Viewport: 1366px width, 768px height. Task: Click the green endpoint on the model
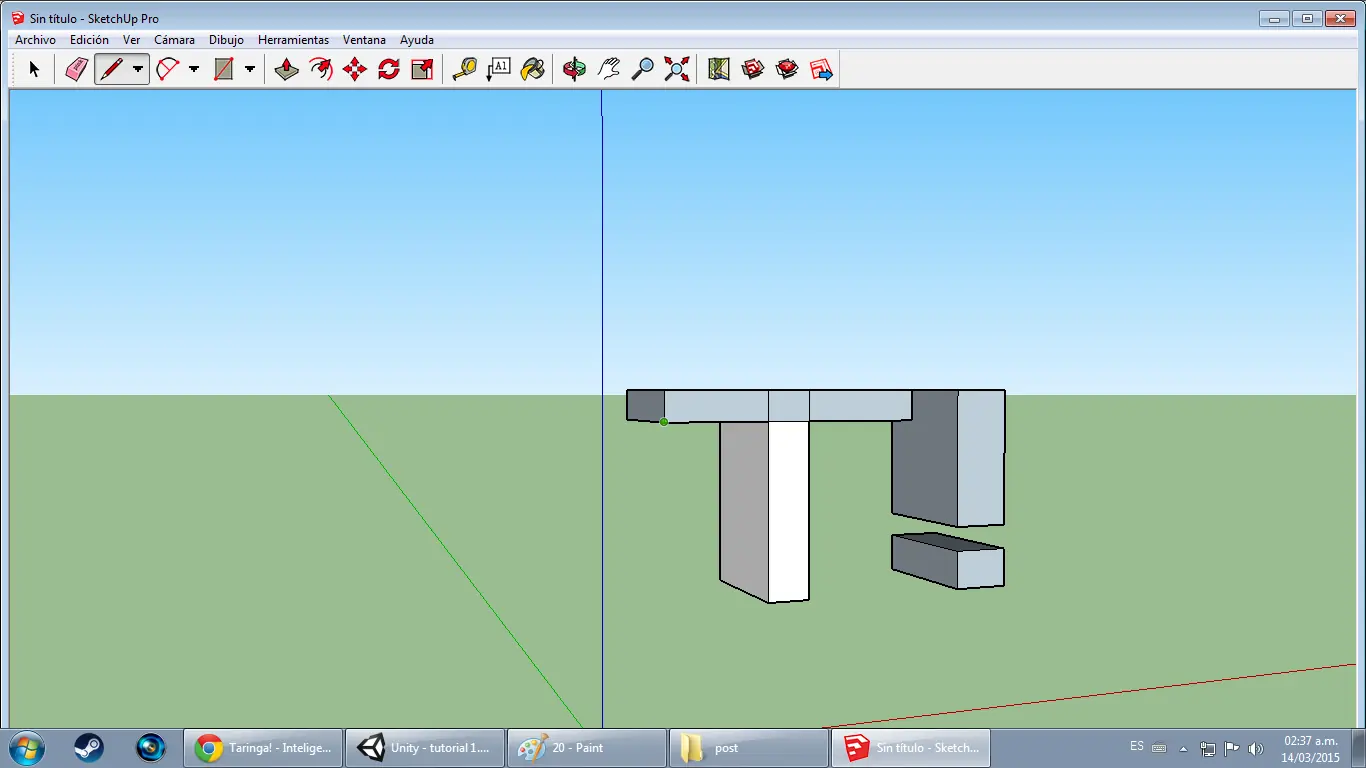[x=664, y=422]
